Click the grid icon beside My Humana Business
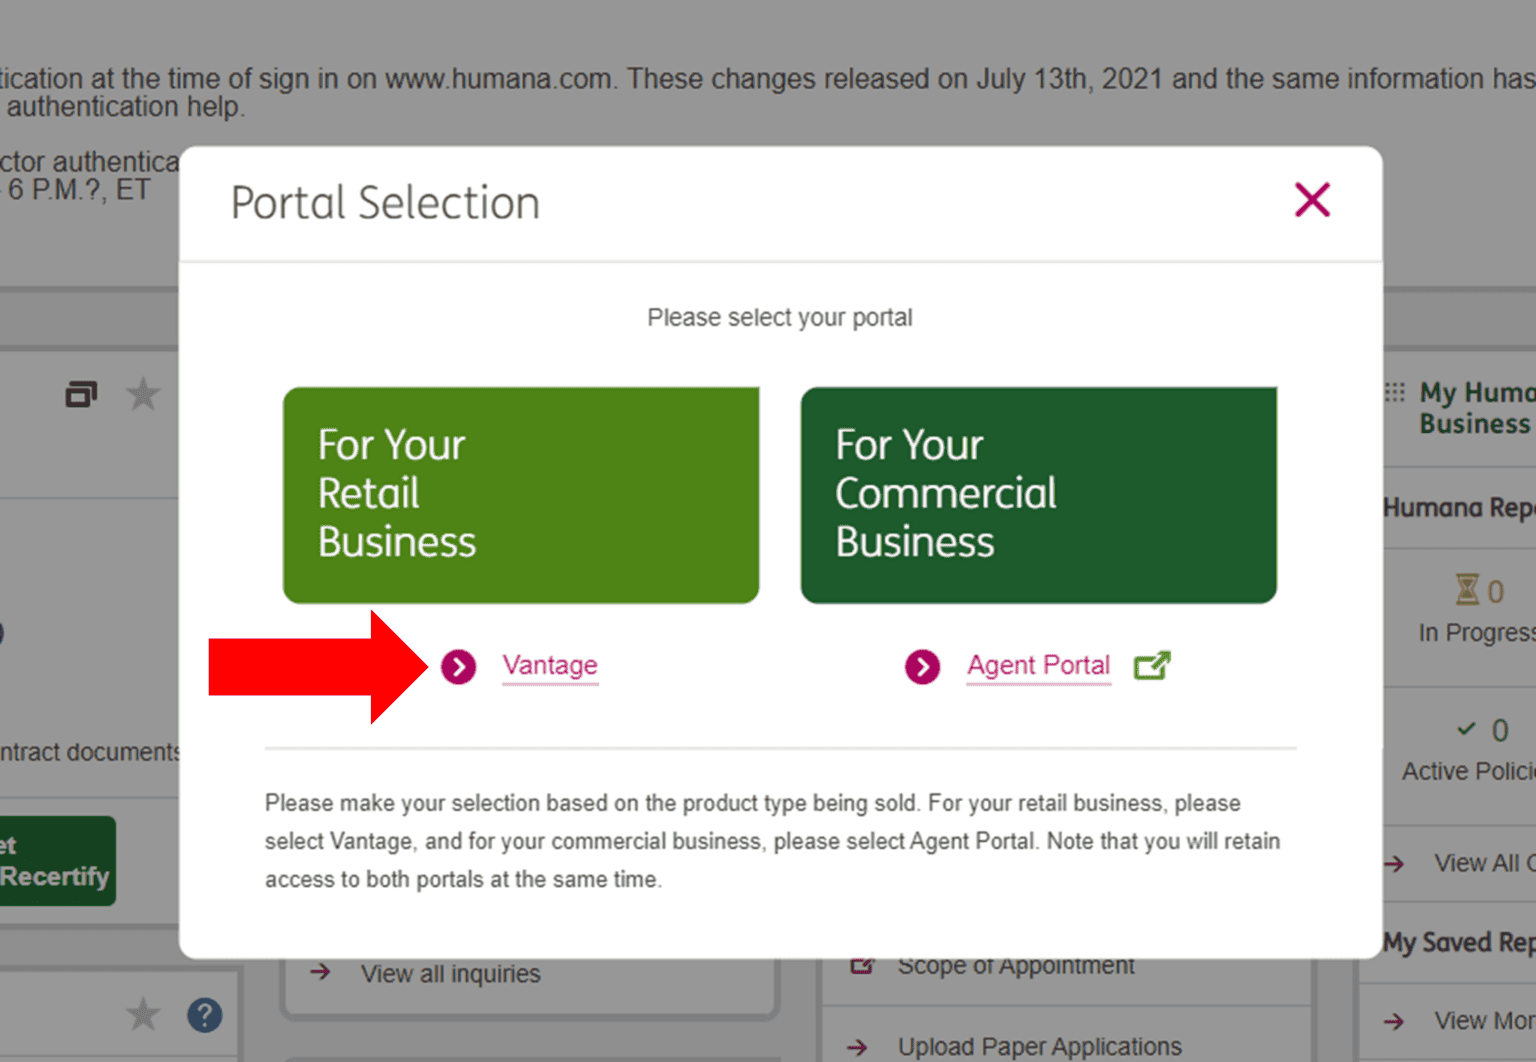This screenshot has width=1536, height=1062. [1396, 394]
